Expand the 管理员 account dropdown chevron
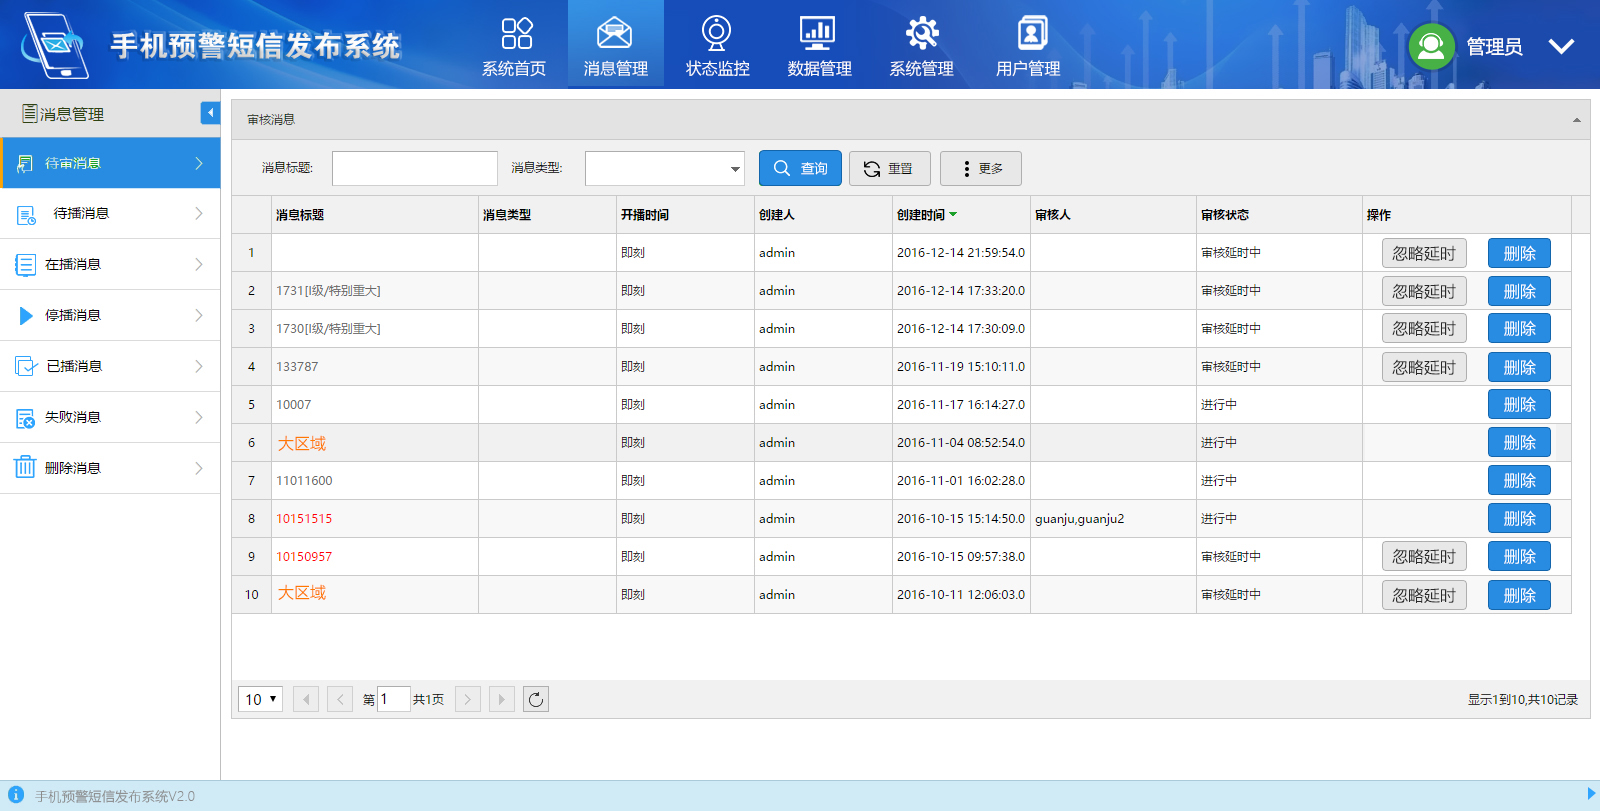Screen dimensions: 1600x811 [x=1561, y=46]
